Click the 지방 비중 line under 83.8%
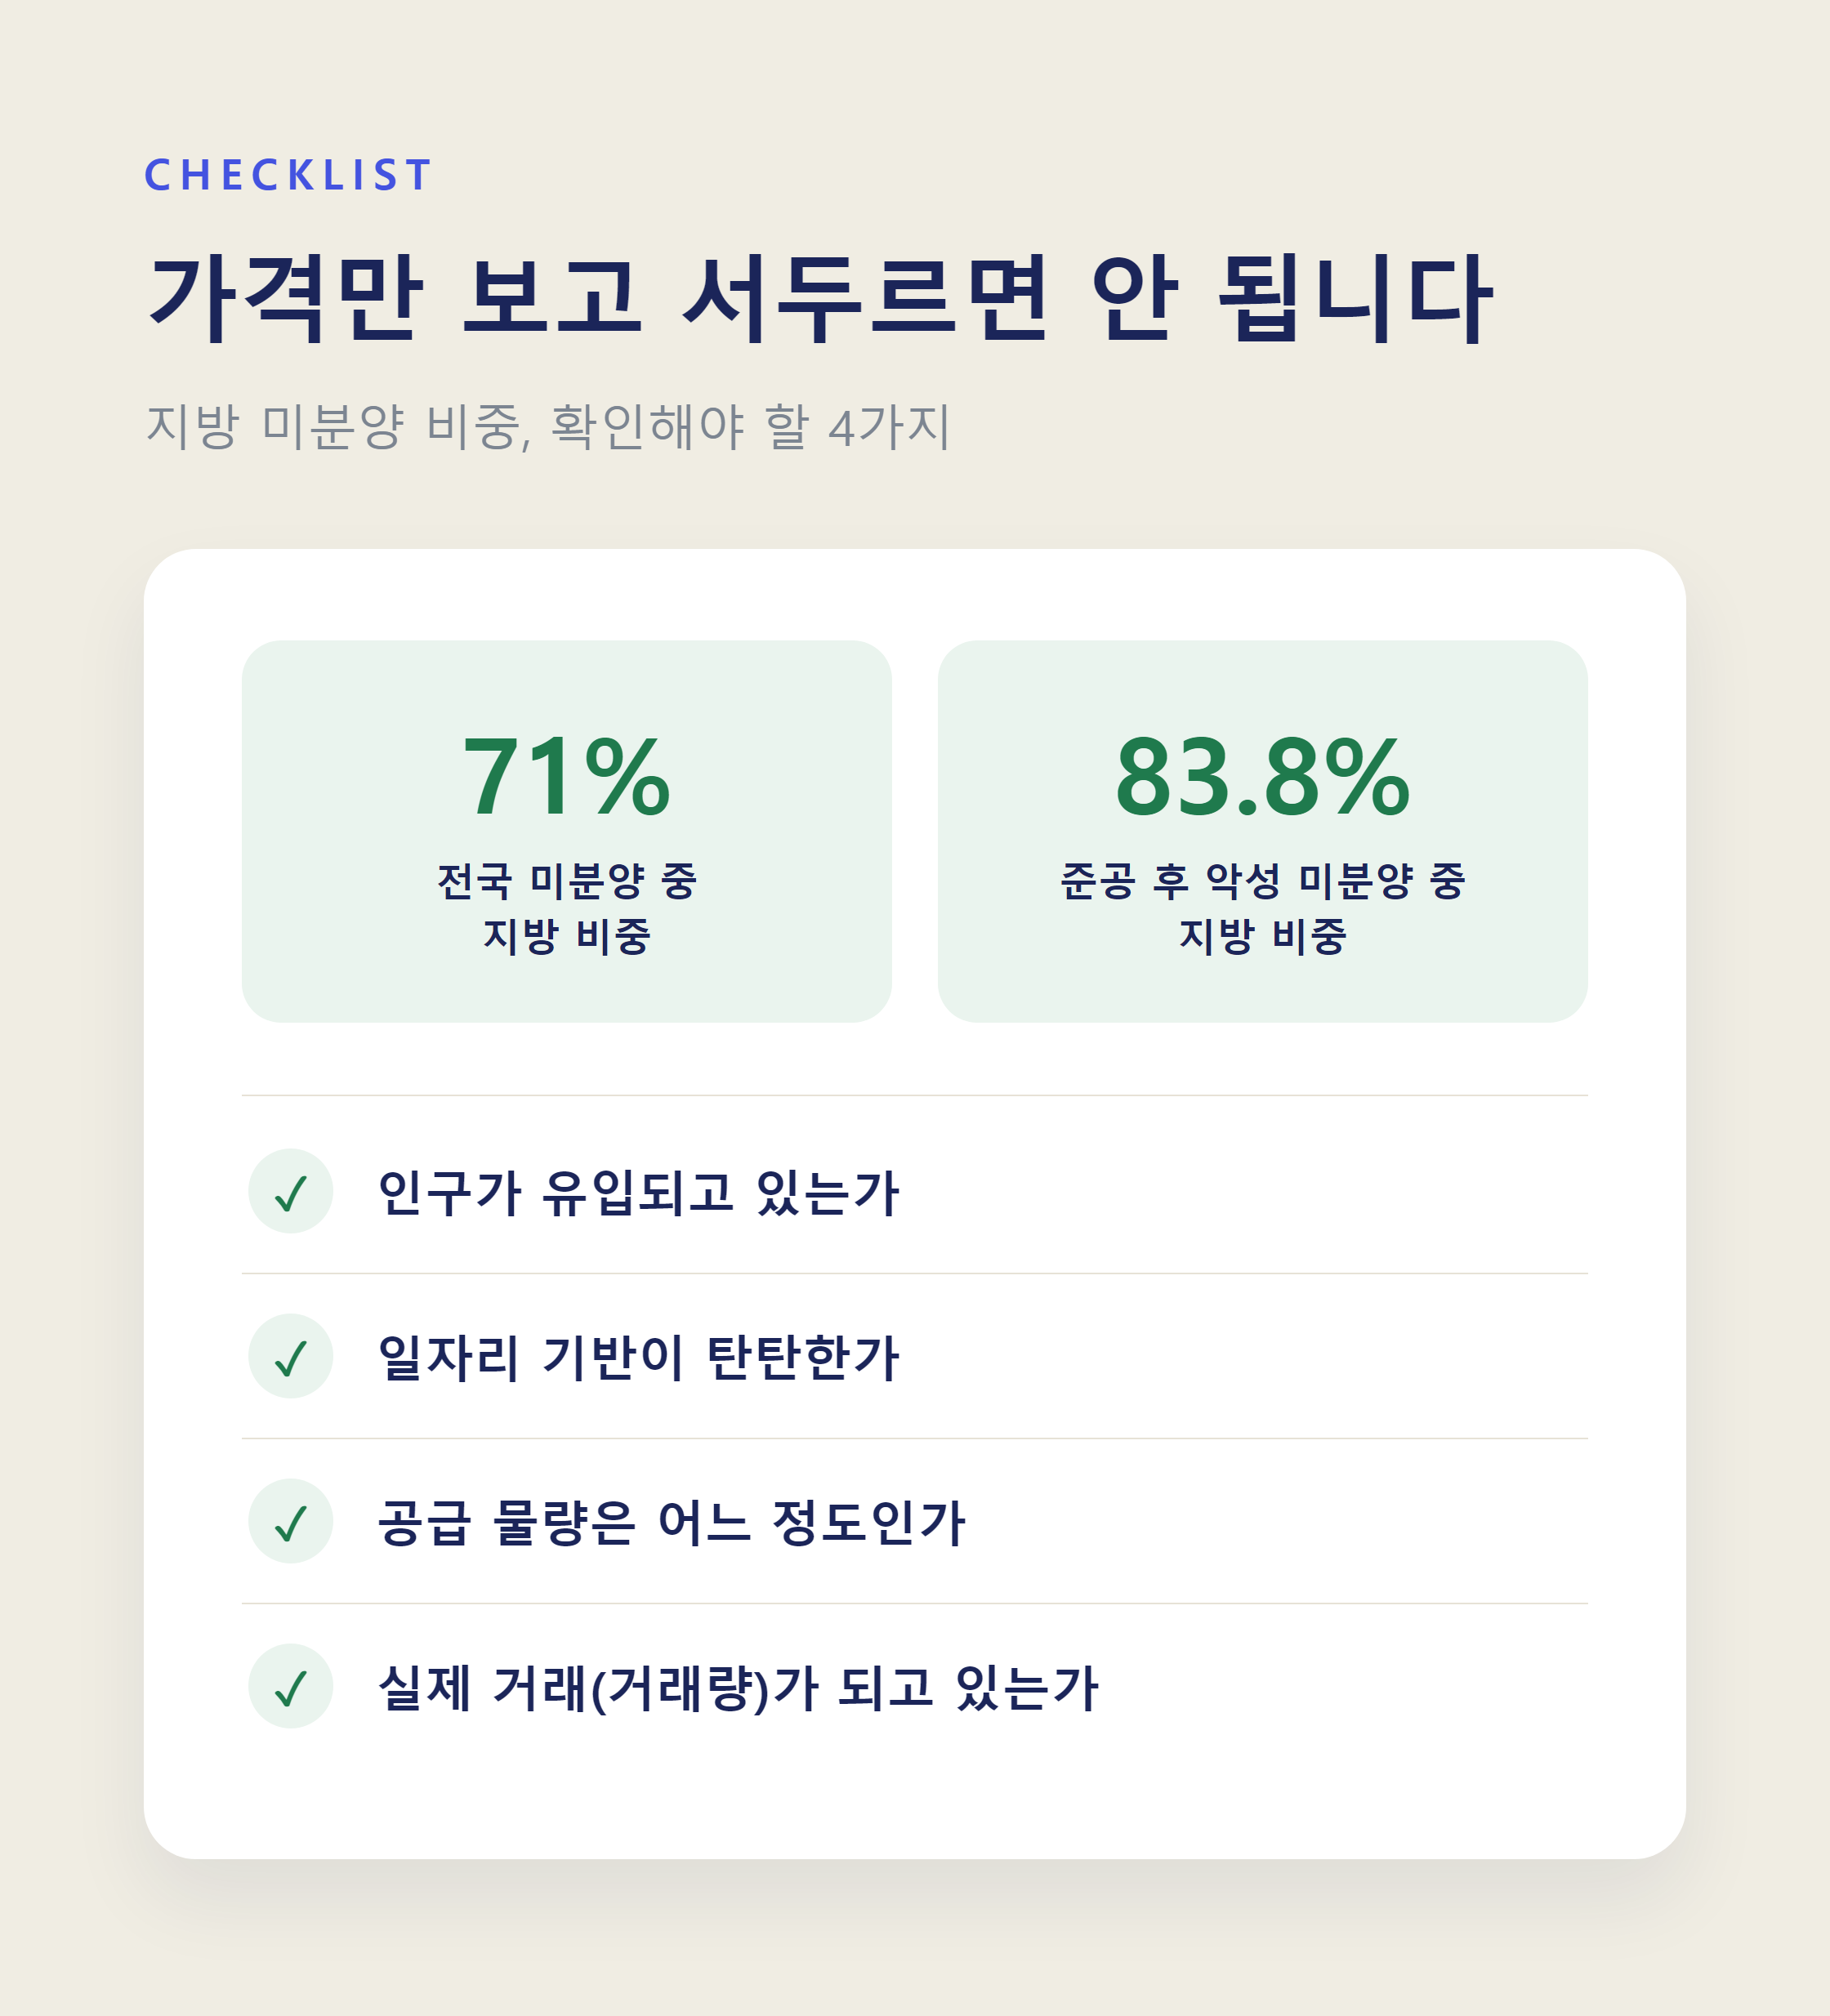The width and height of the screenshot is (1830, 2016). 1262,936
